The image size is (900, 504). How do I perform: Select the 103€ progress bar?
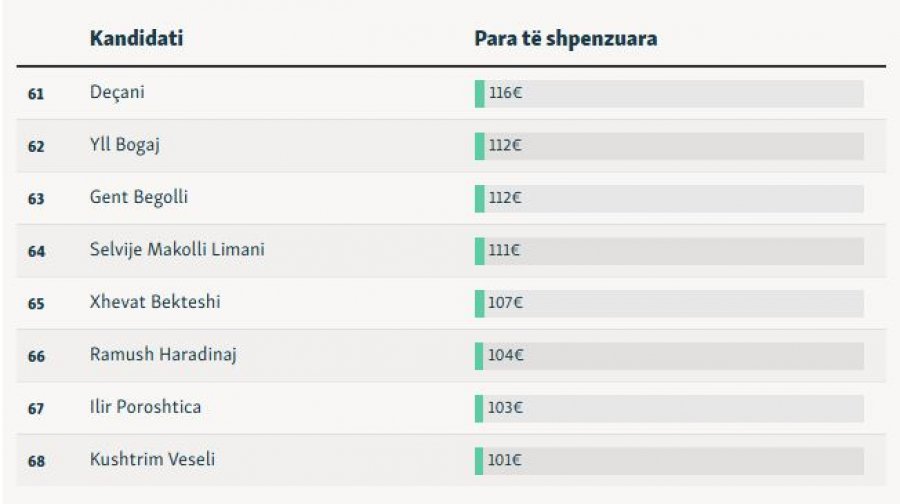(x=669, y=408)
